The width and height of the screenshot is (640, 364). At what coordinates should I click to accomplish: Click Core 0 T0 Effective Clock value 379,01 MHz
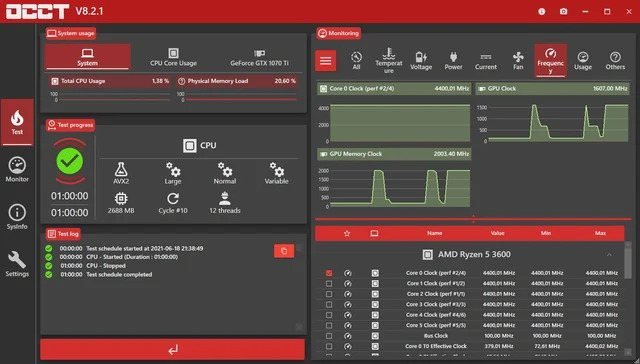pos(498,346)
